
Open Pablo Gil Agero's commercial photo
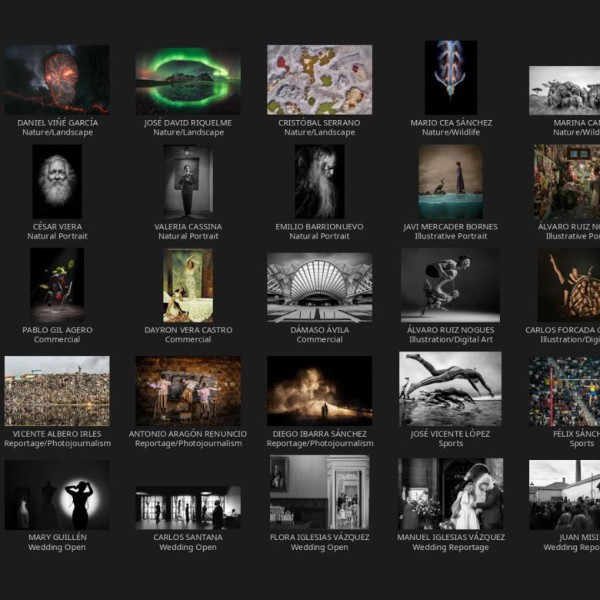point(57,285)
